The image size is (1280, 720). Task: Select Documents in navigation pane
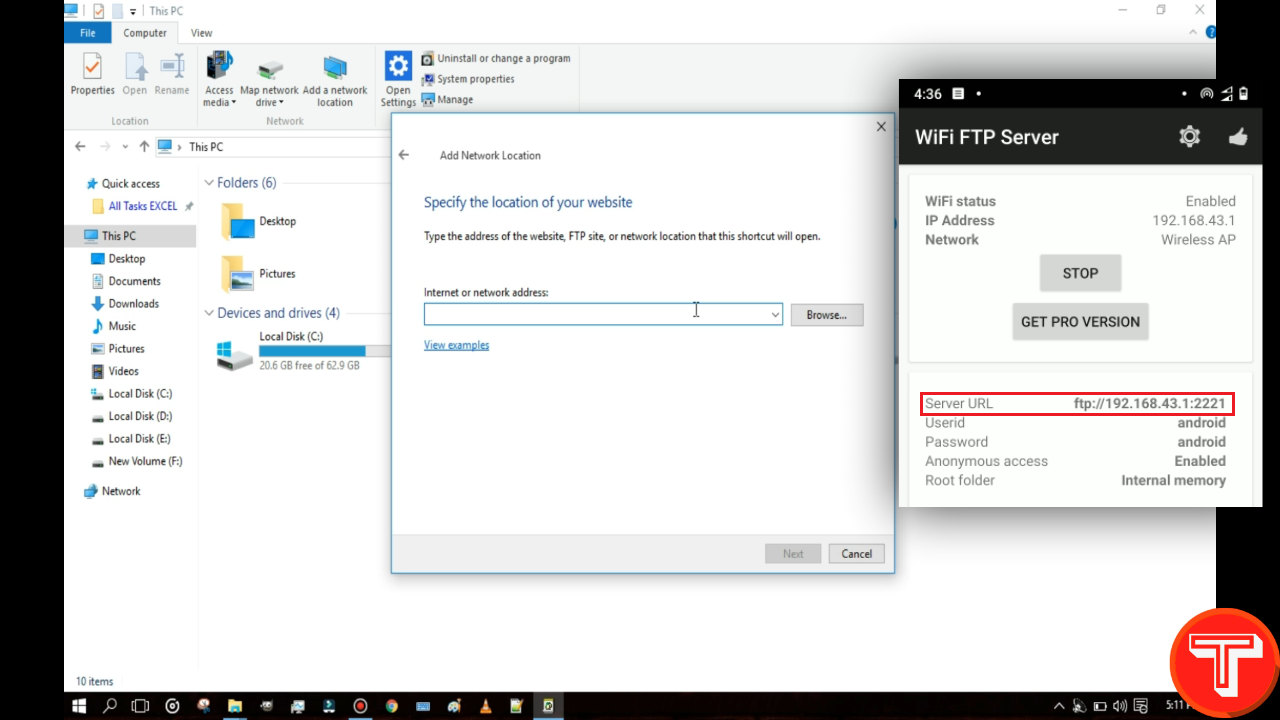(134, 281)
